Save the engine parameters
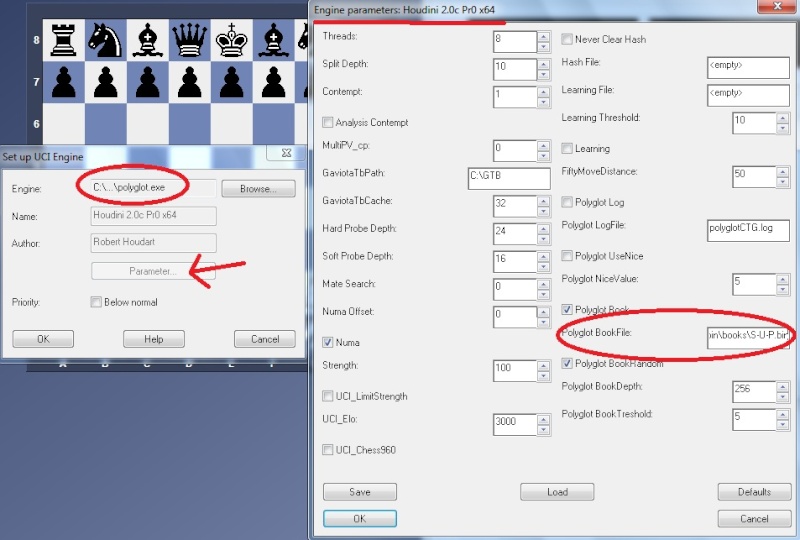The image size is (800, 540). click(x=360, y=492)
